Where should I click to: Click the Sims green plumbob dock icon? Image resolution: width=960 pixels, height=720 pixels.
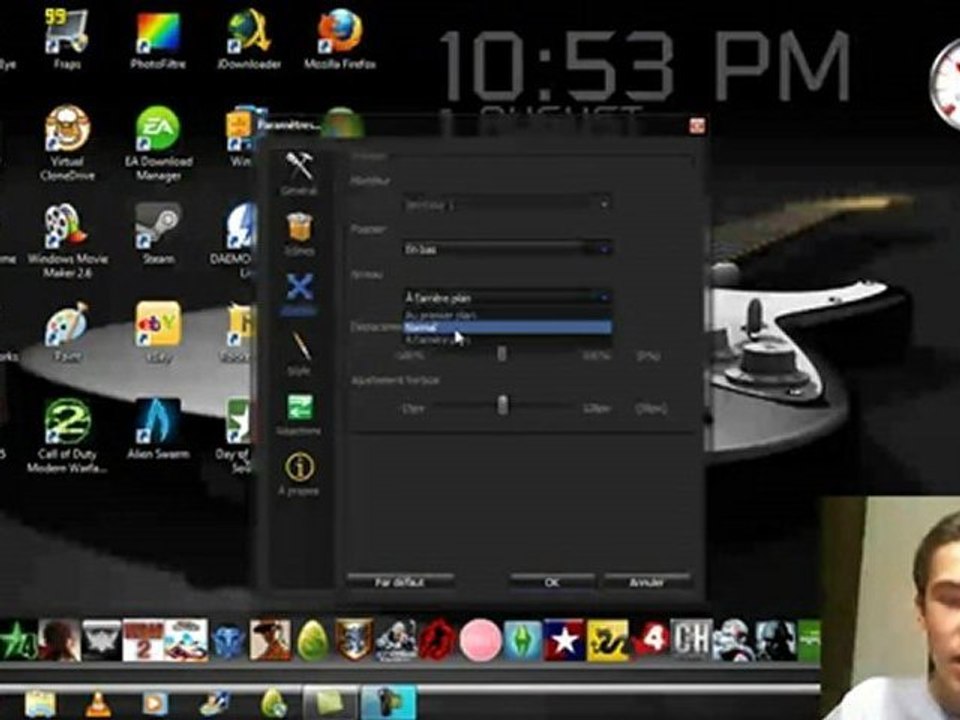[x=522, y=640]
